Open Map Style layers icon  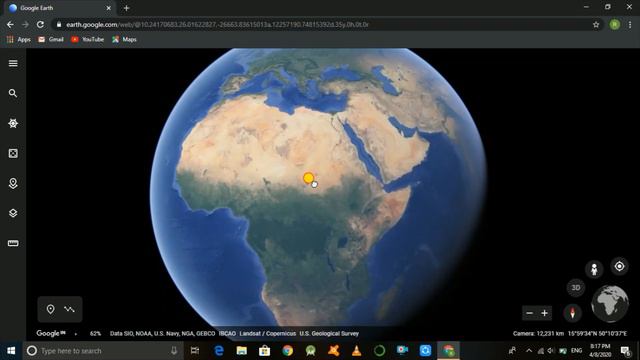coord(13,213)
